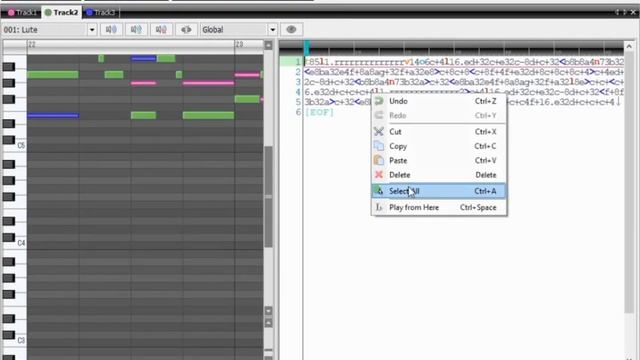This screenshot has height=360, width=640.
Task: Switch to the Track1 tab
Action: [22, 13]
